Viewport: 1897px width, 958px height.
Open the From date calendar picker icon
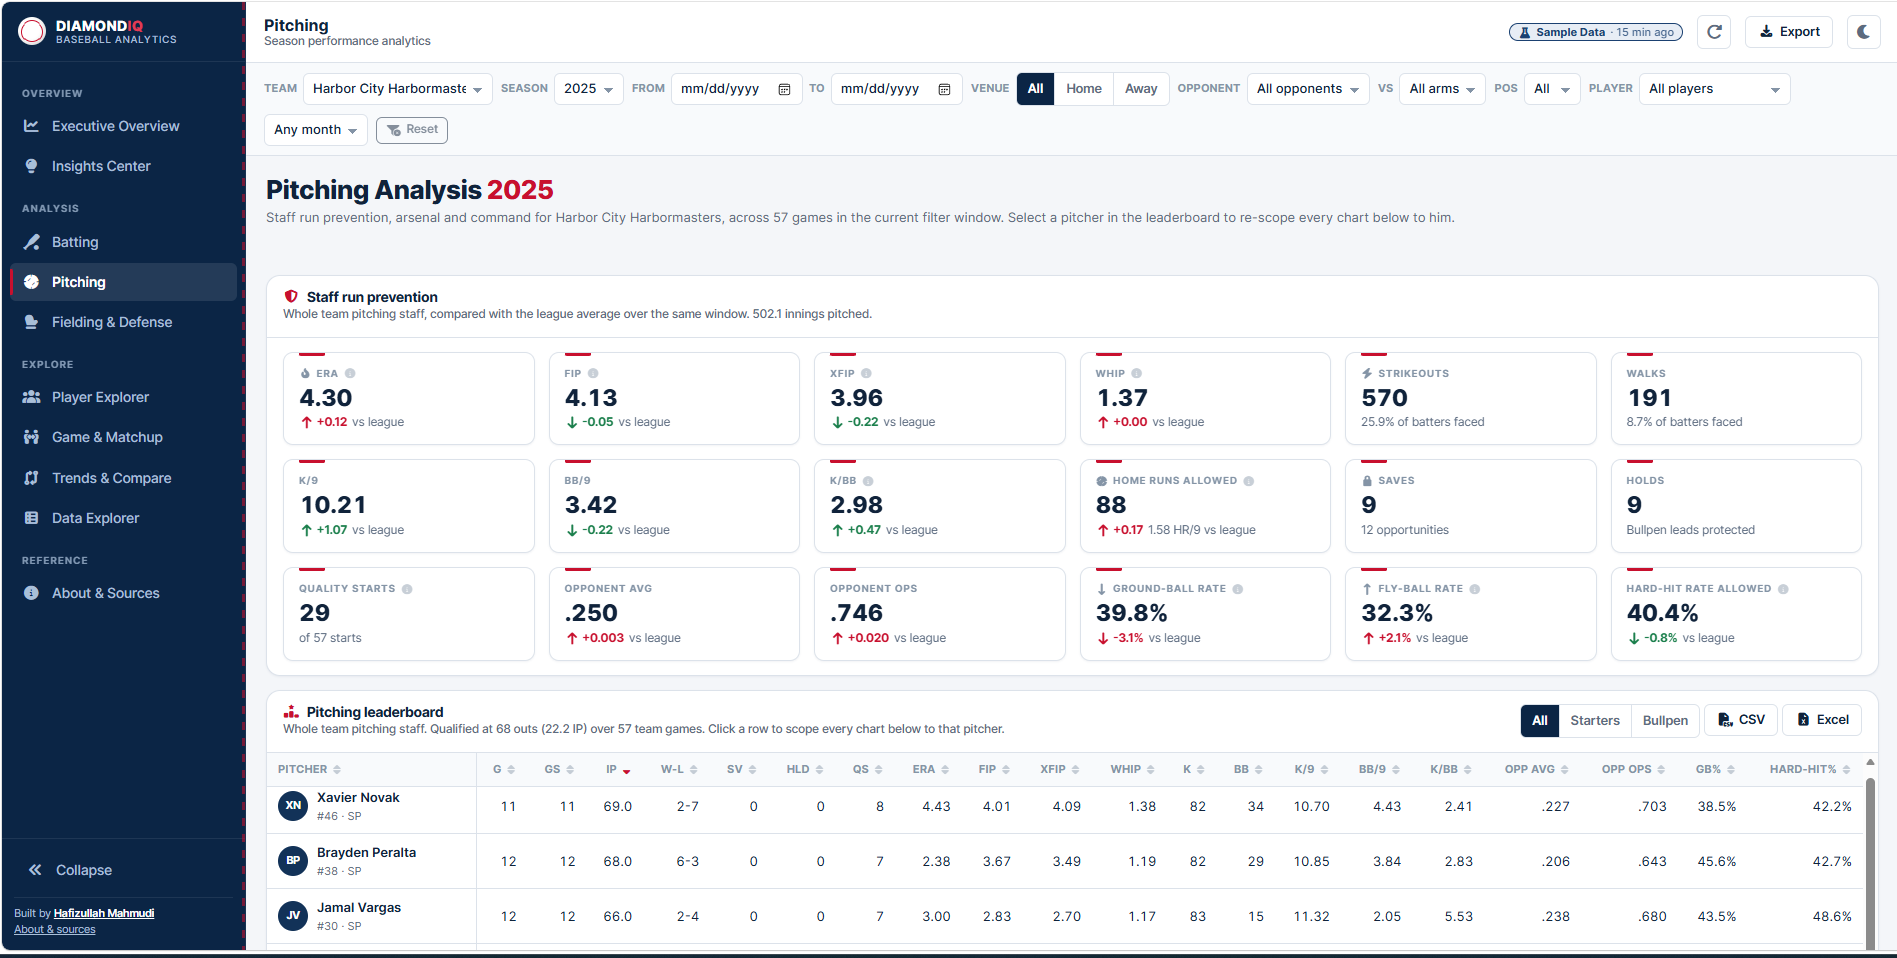(x=784, y=89)
